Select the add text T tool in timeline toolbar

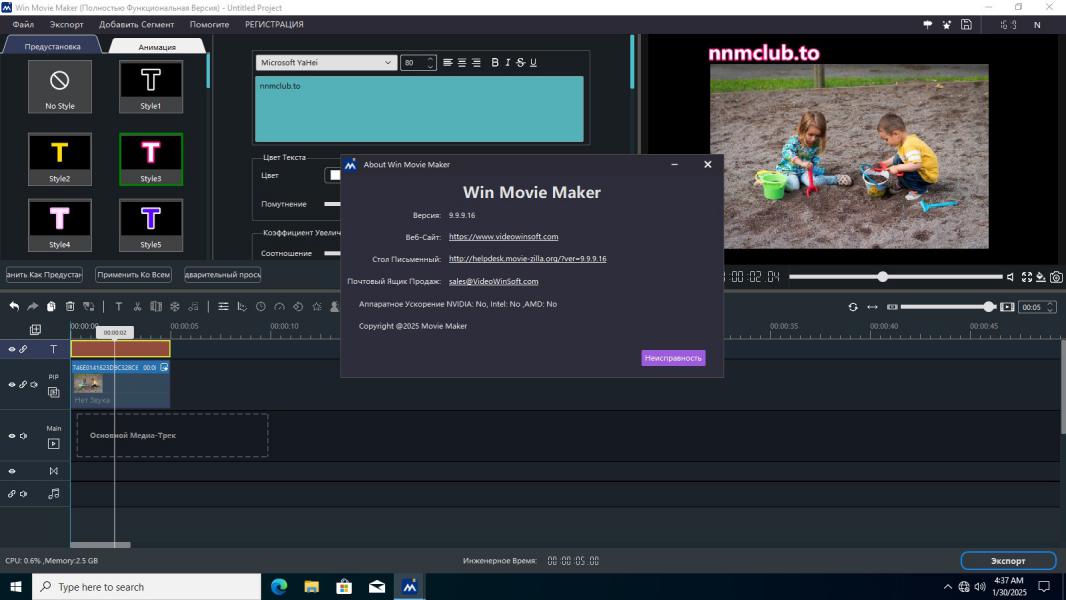point(118,306)
